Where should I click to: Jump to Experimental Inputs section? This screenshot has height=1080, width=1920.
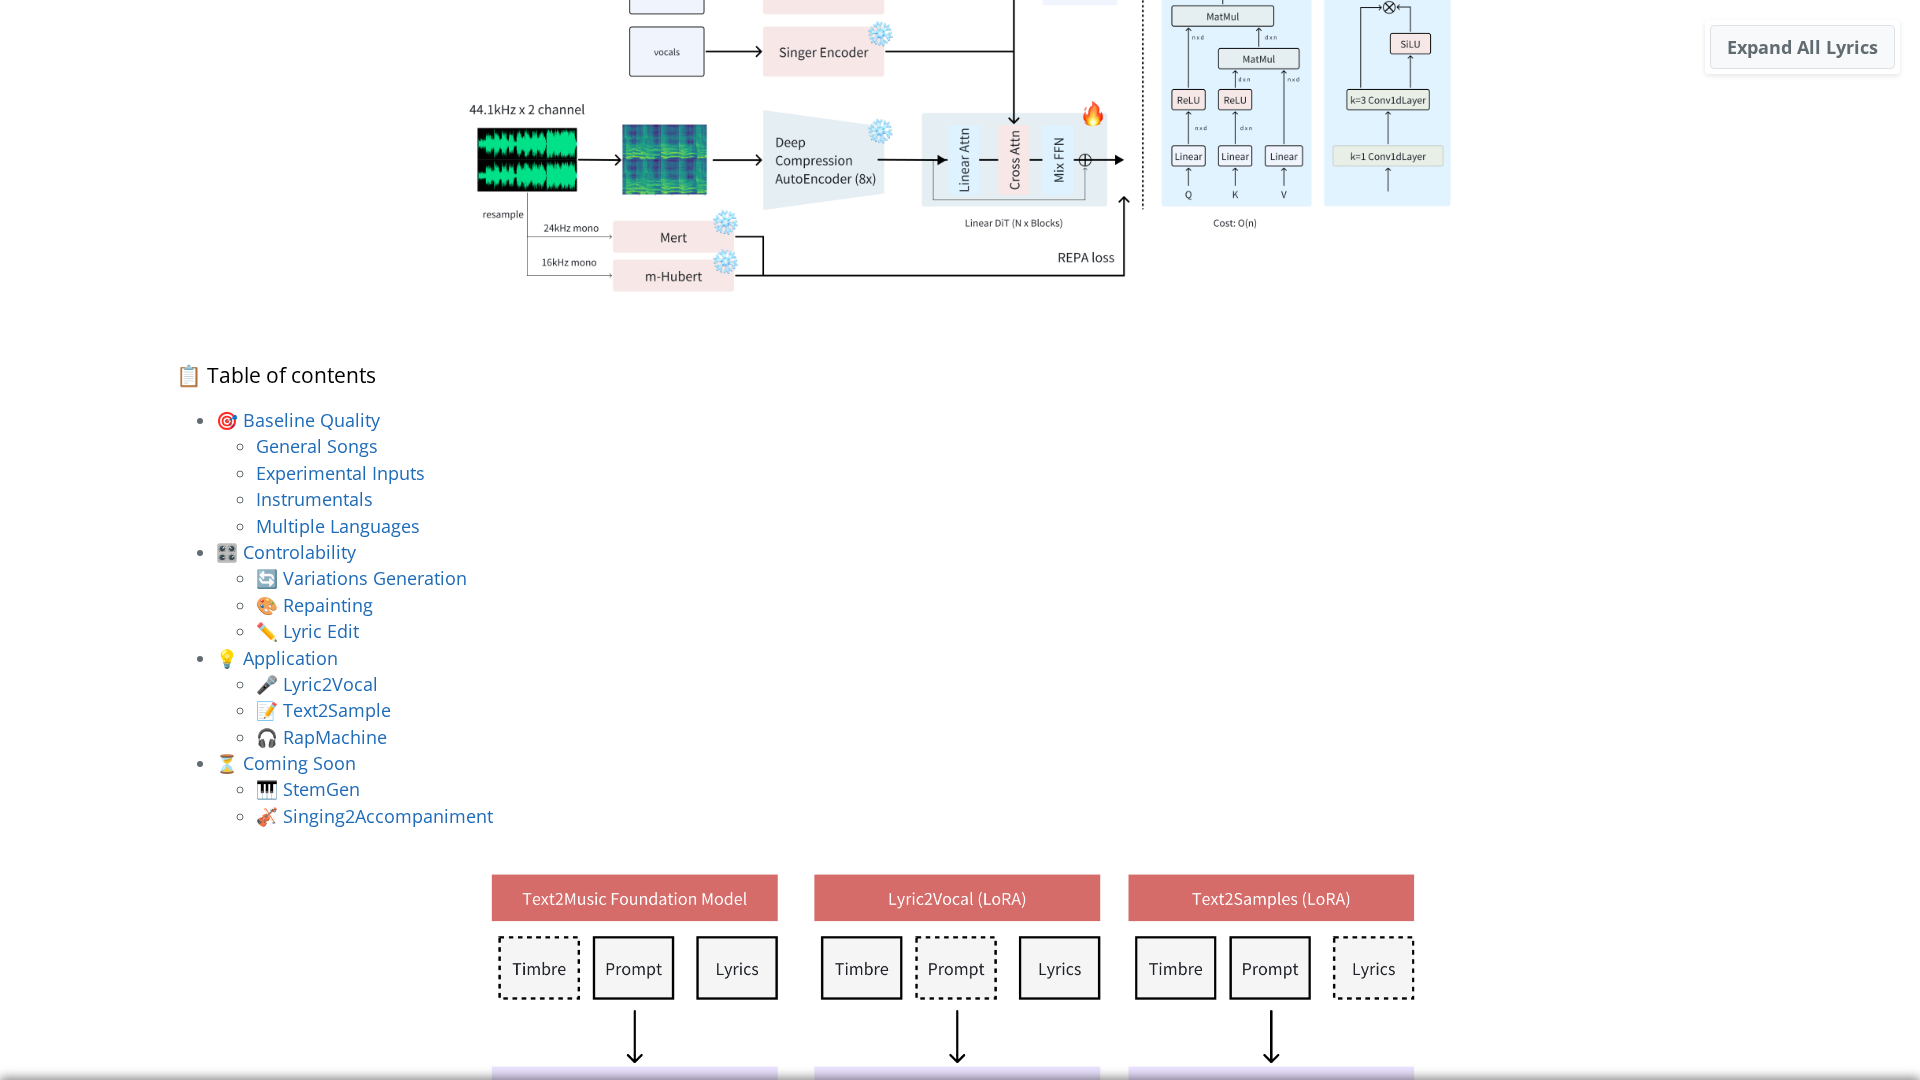[339, 474]
